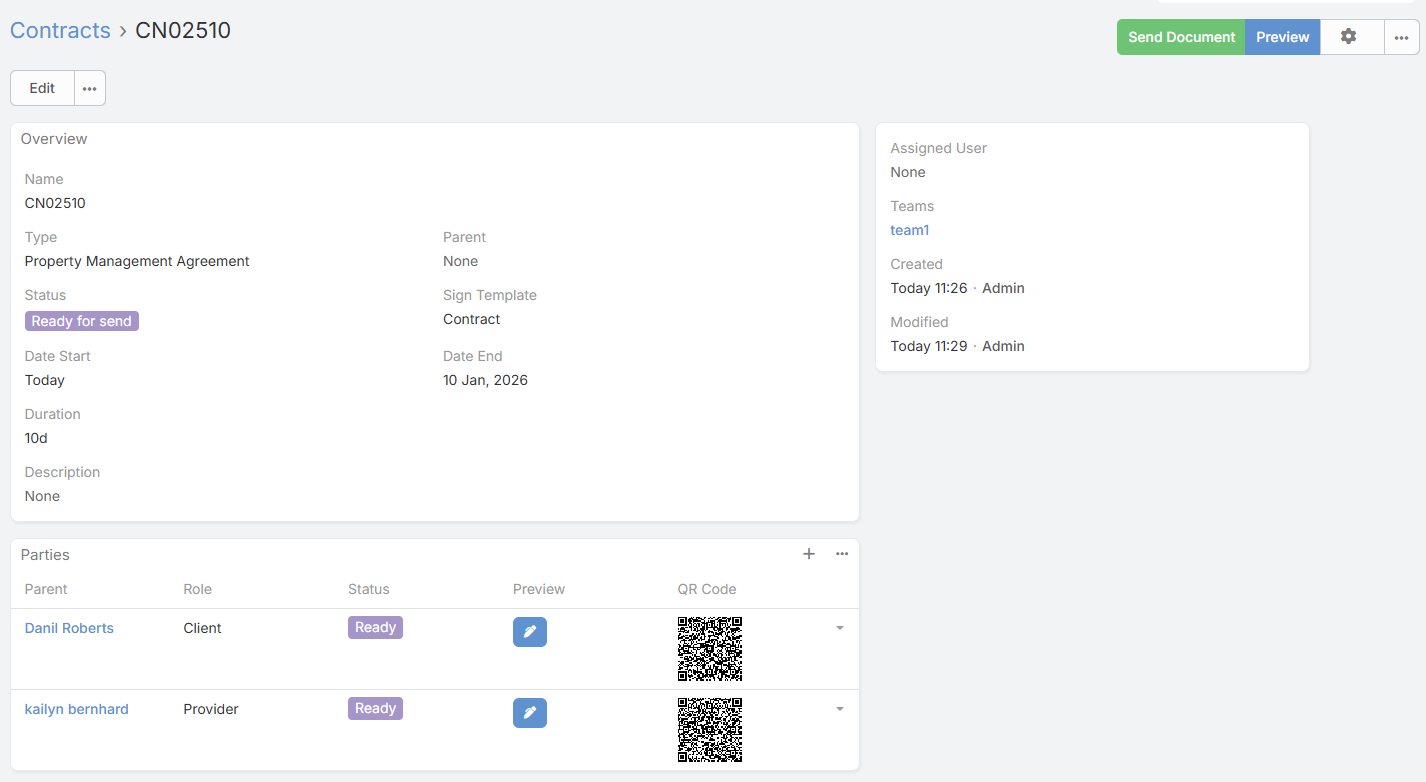The image size is (1426, 782).
Task: Open kailyn bernhard party record
Action: tap(76, 709)
